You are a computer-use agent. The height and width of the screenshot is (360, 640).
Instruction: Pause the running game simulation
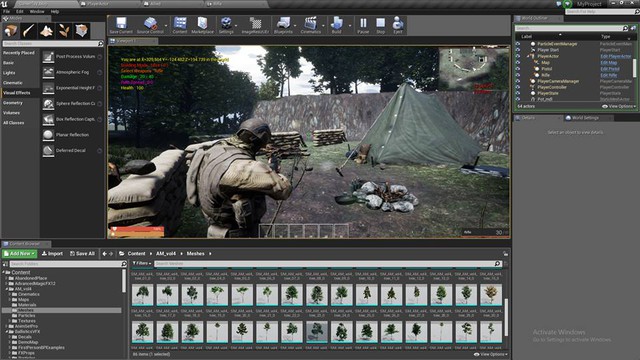363,25
